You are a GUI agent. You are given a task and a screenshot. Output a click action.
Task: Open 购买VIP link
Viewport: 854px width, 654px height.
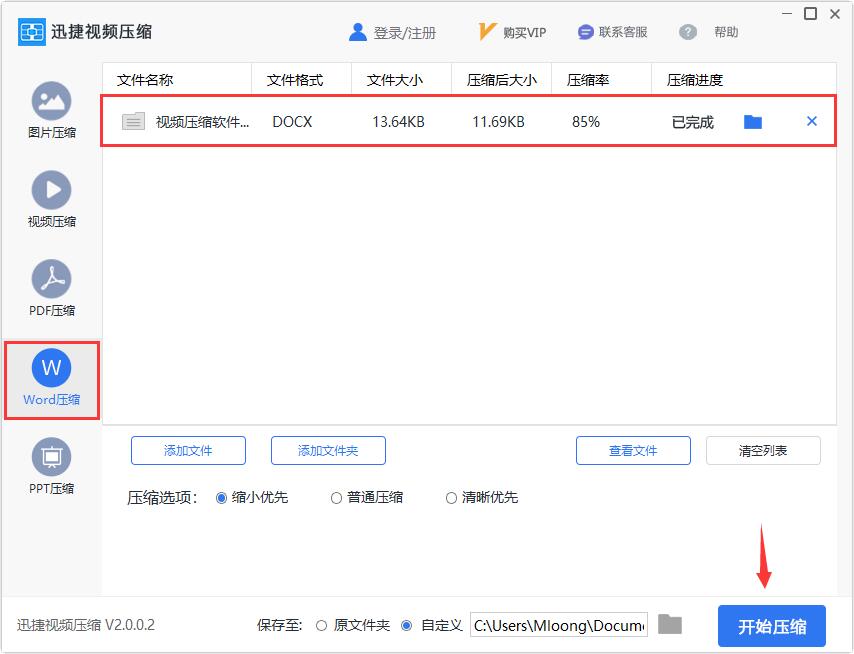point(524,33)
